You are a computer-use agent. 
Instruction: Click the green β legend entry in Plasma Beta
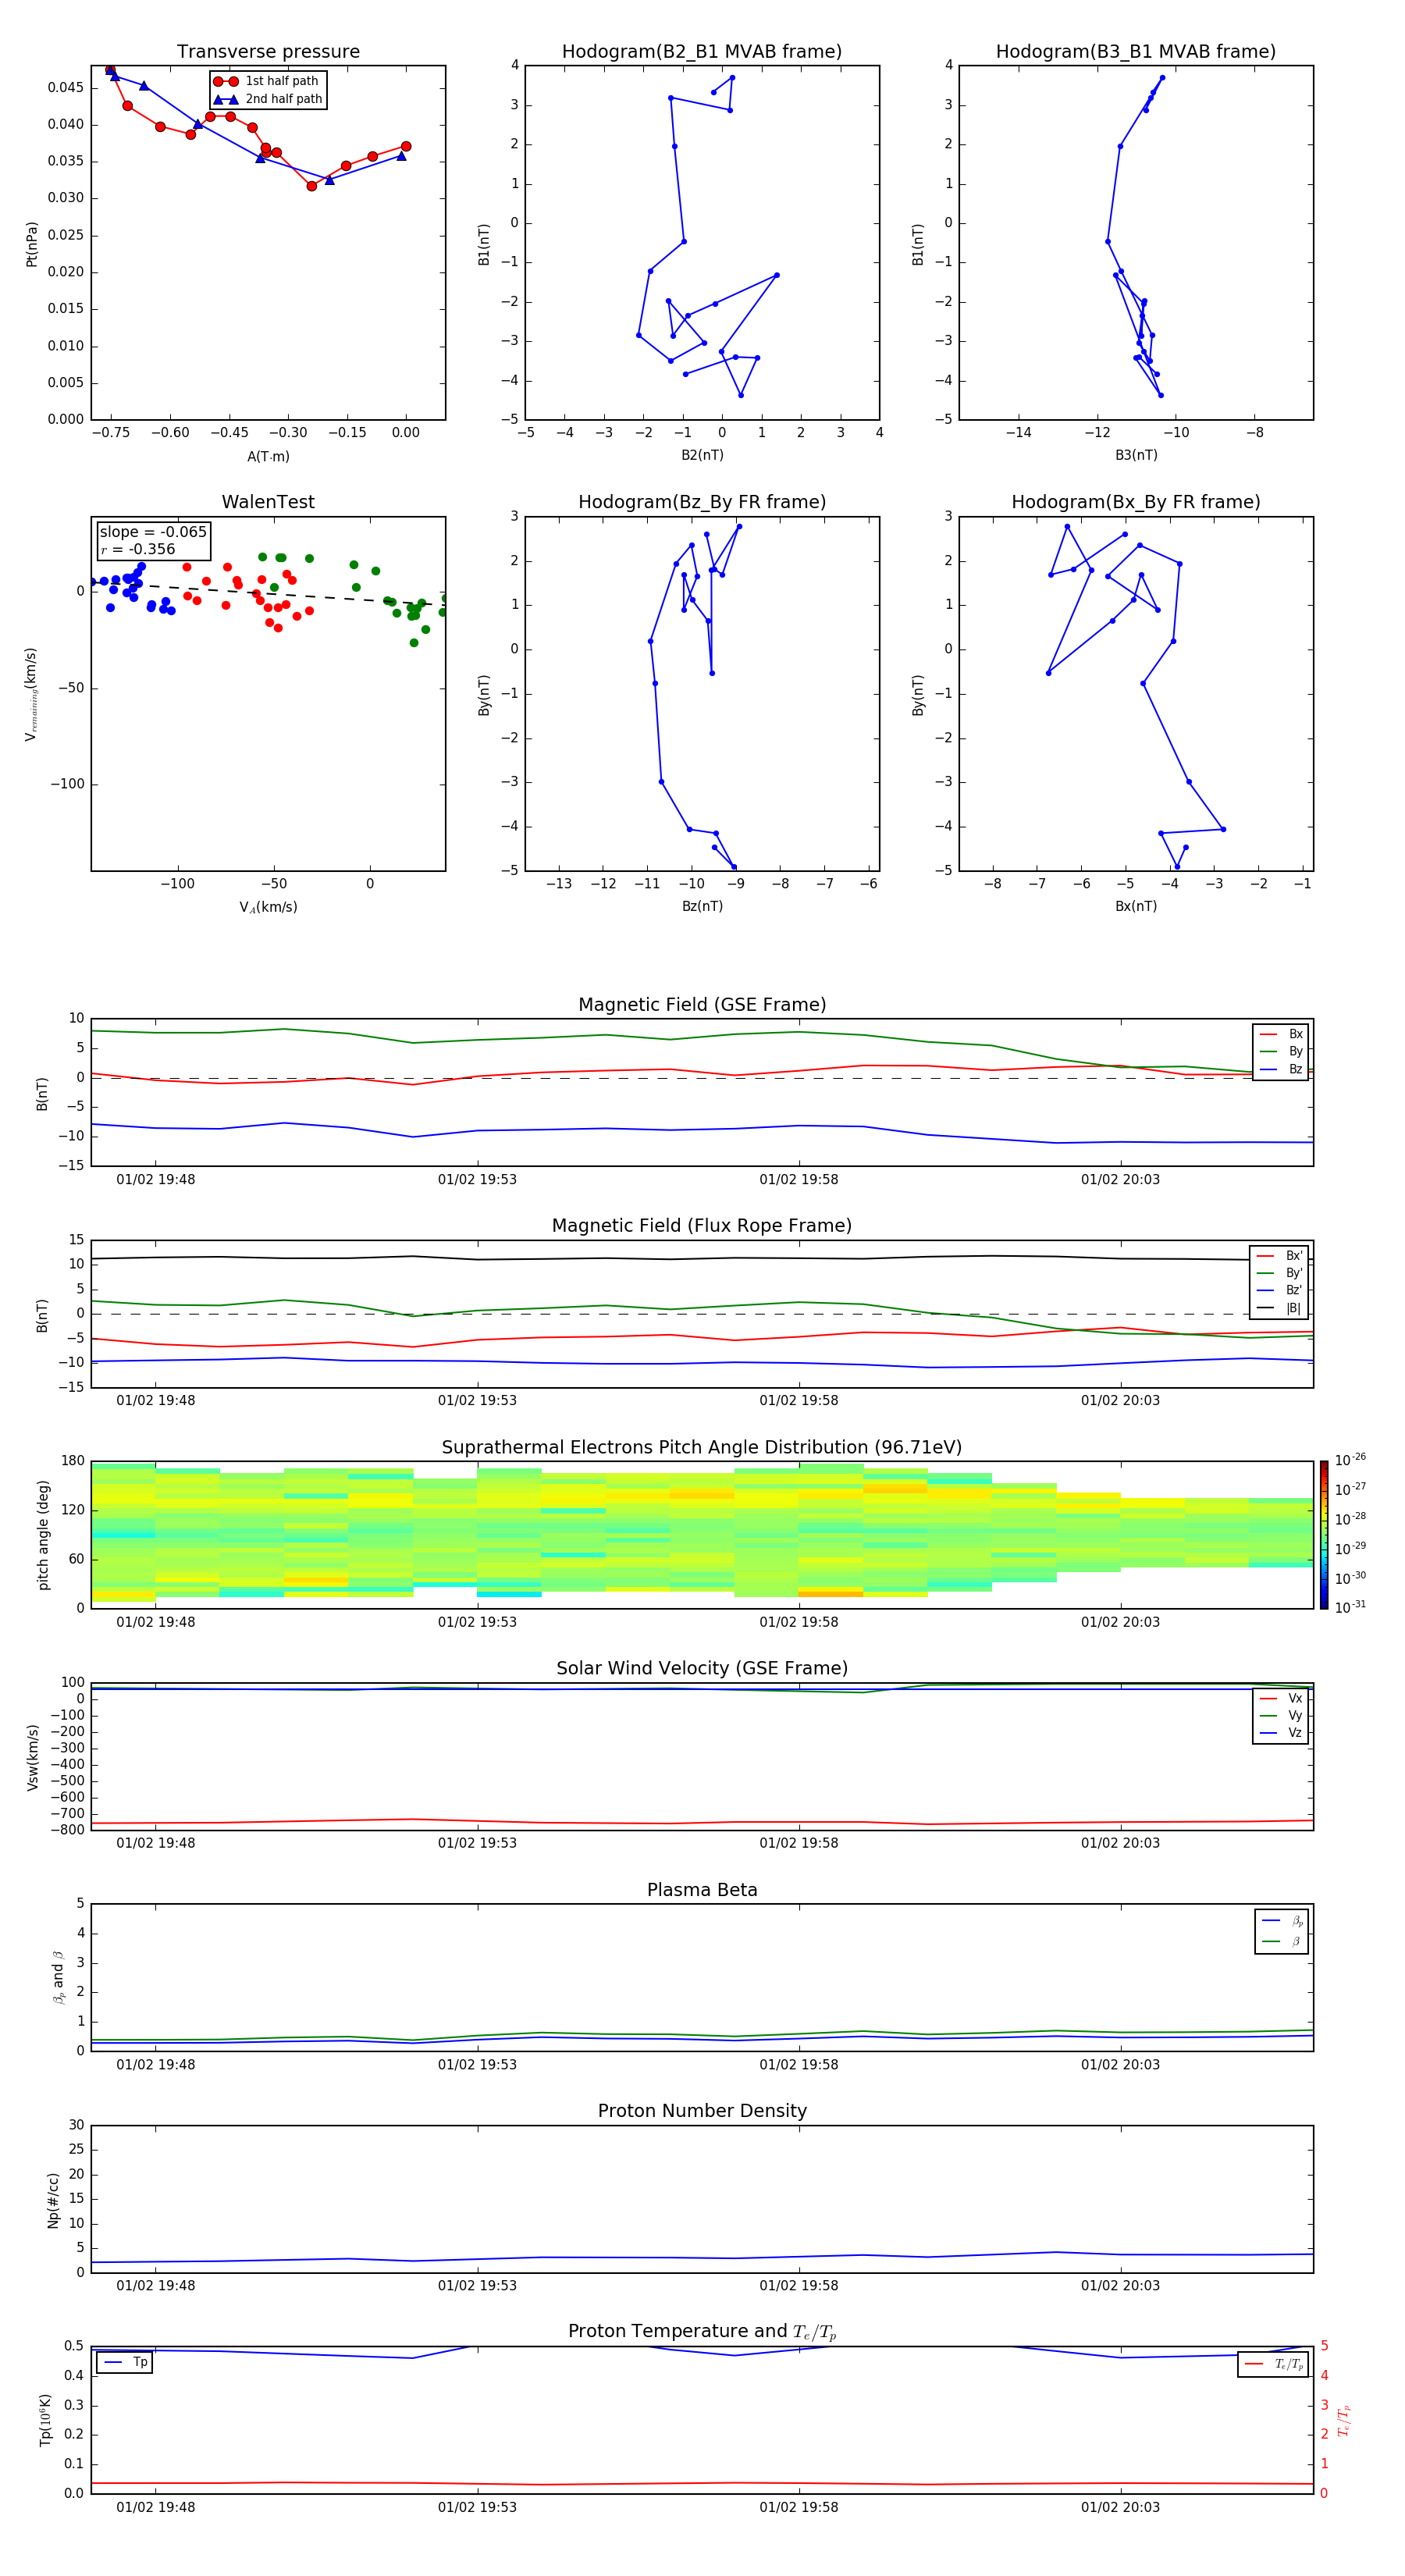click(1282, 1941)
